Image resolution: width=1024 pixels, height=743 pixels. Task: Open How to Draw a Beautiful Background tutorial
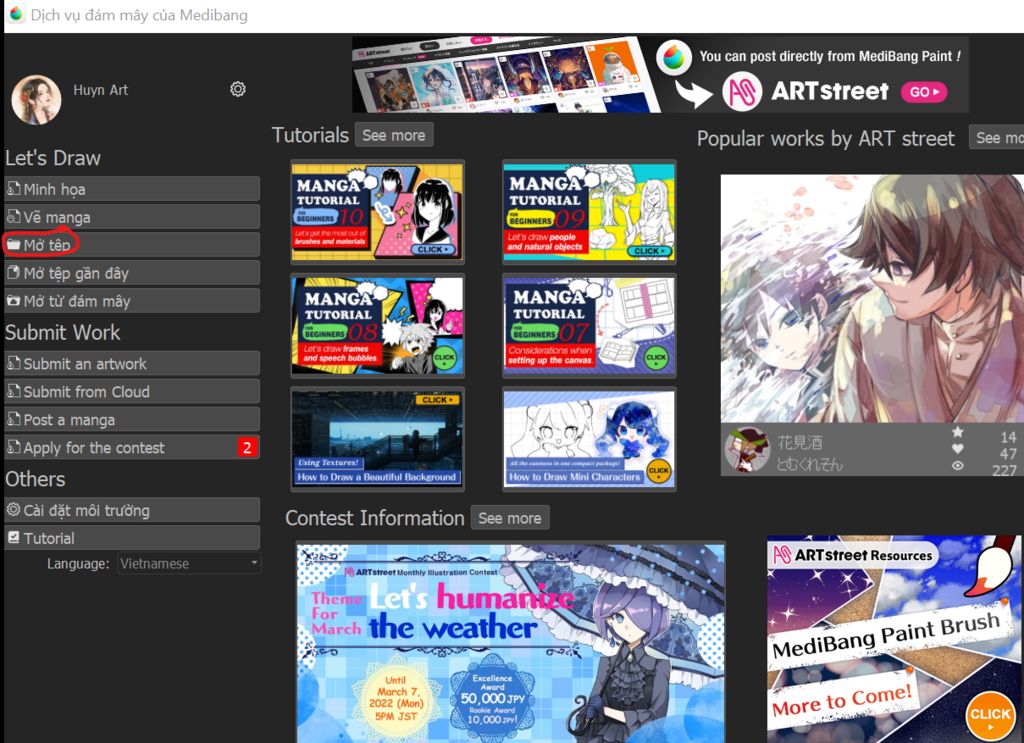pos(377,439)
